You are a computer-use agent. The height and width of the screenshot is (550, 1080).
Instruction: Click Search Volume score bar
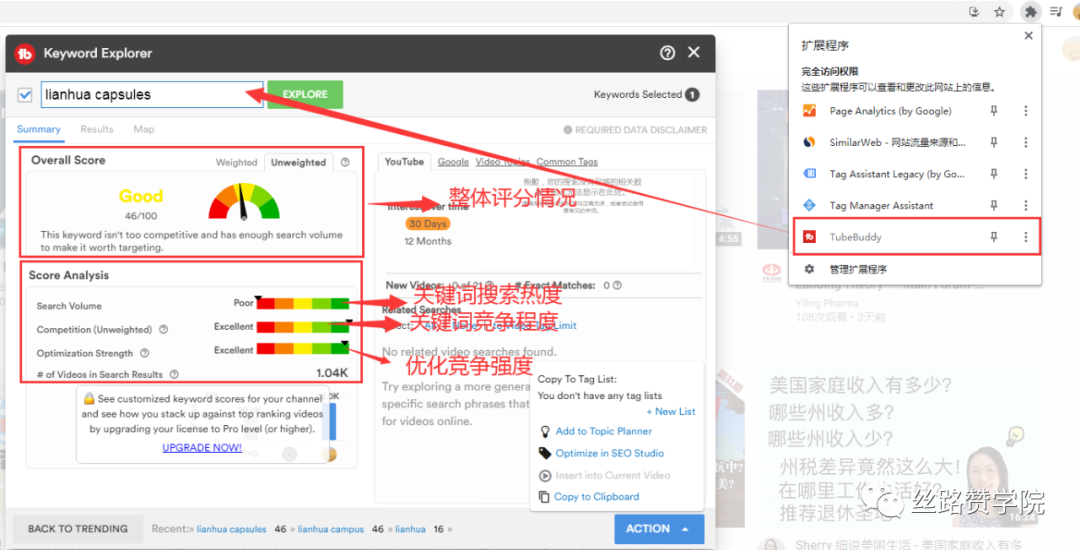pos(303,303)
